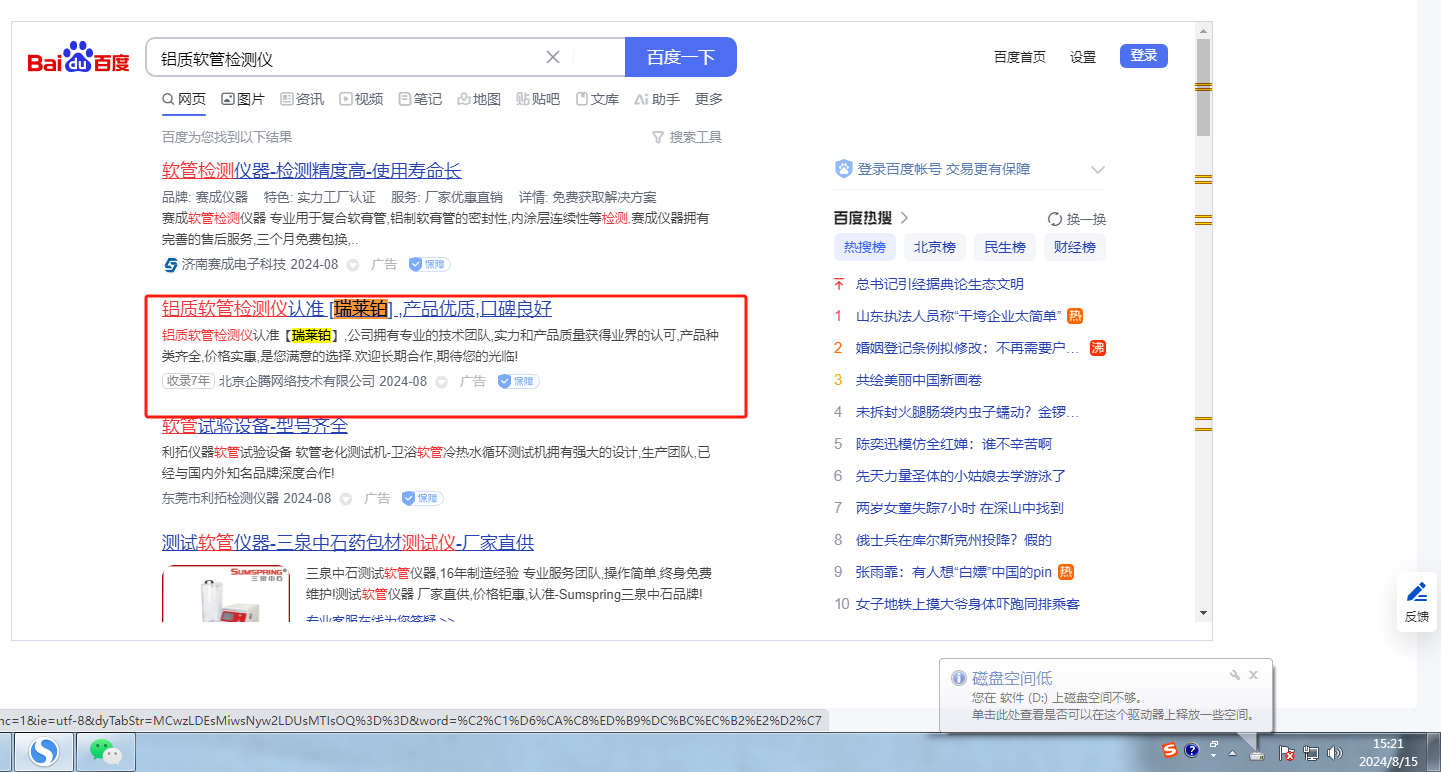Open WeChat from the taskbar
Image resolution: width=1441 pixels, height=772 pixels.
(x=105, y=751)
